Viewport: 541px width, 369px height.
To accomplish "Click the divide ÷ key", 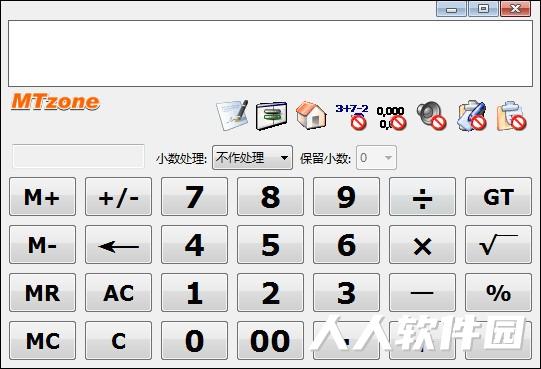I will 422,196.
